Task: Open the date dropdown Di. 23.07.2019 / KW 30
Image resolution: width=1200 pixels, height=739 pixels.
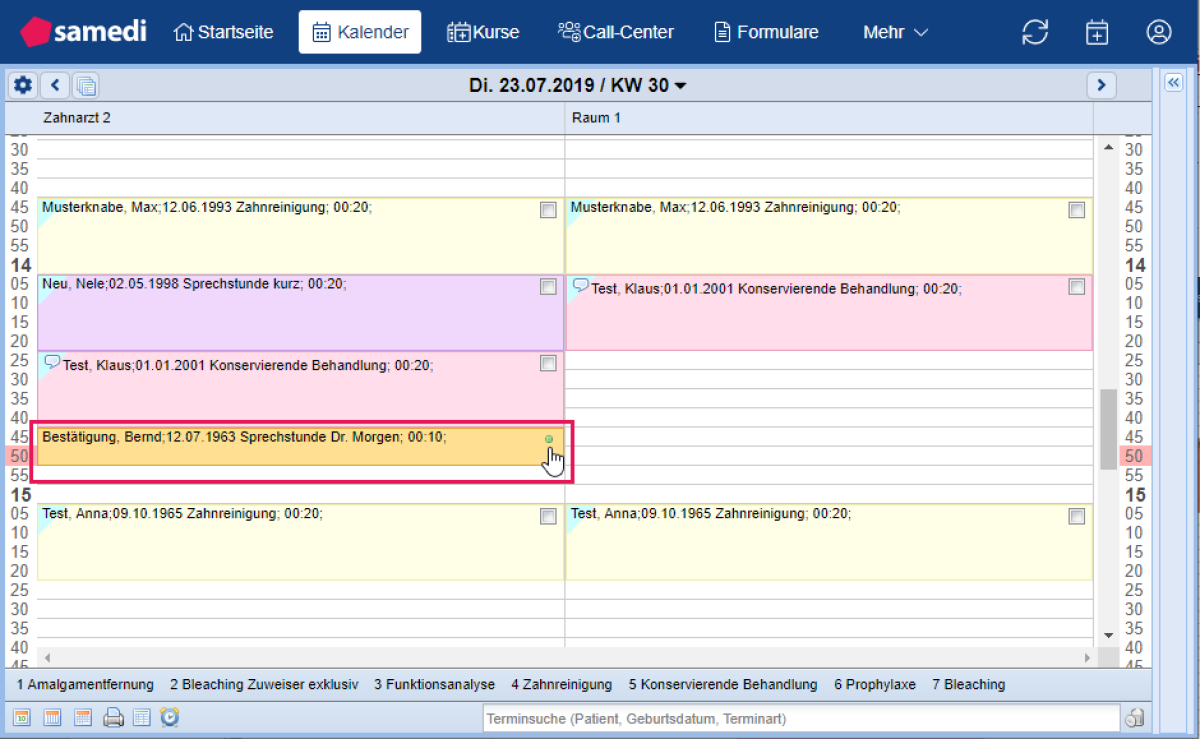Action: 577,86
